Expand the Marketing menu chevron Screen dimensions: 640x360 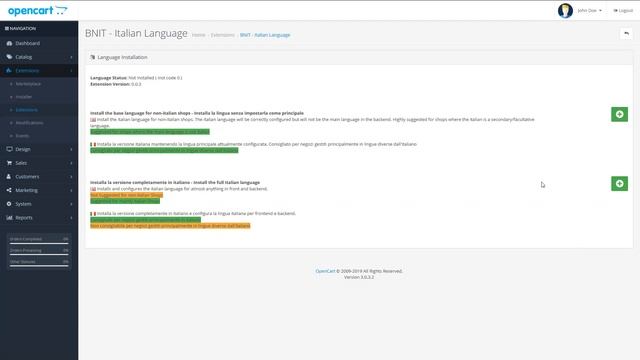[71, 190]
